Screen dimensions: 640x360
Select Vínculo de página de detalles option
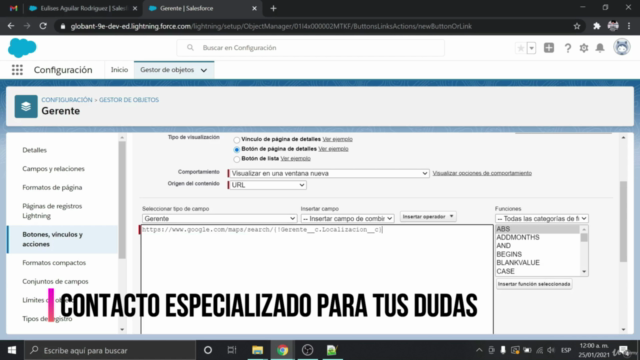[x=236, y=140]
